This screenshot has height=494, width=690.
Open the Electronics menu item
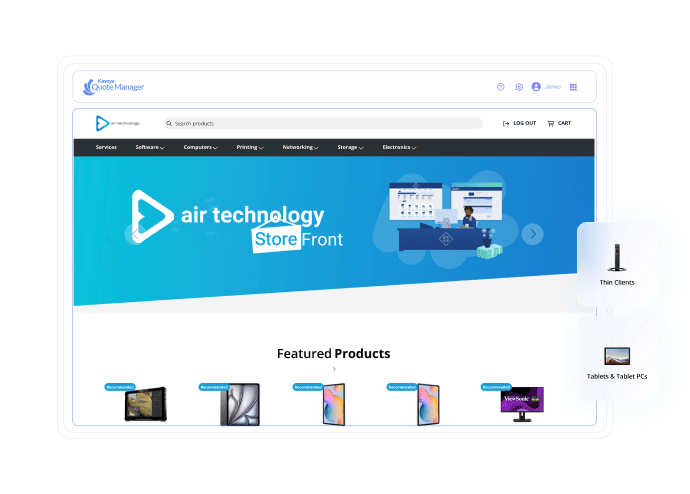click(x=399, y=147)
